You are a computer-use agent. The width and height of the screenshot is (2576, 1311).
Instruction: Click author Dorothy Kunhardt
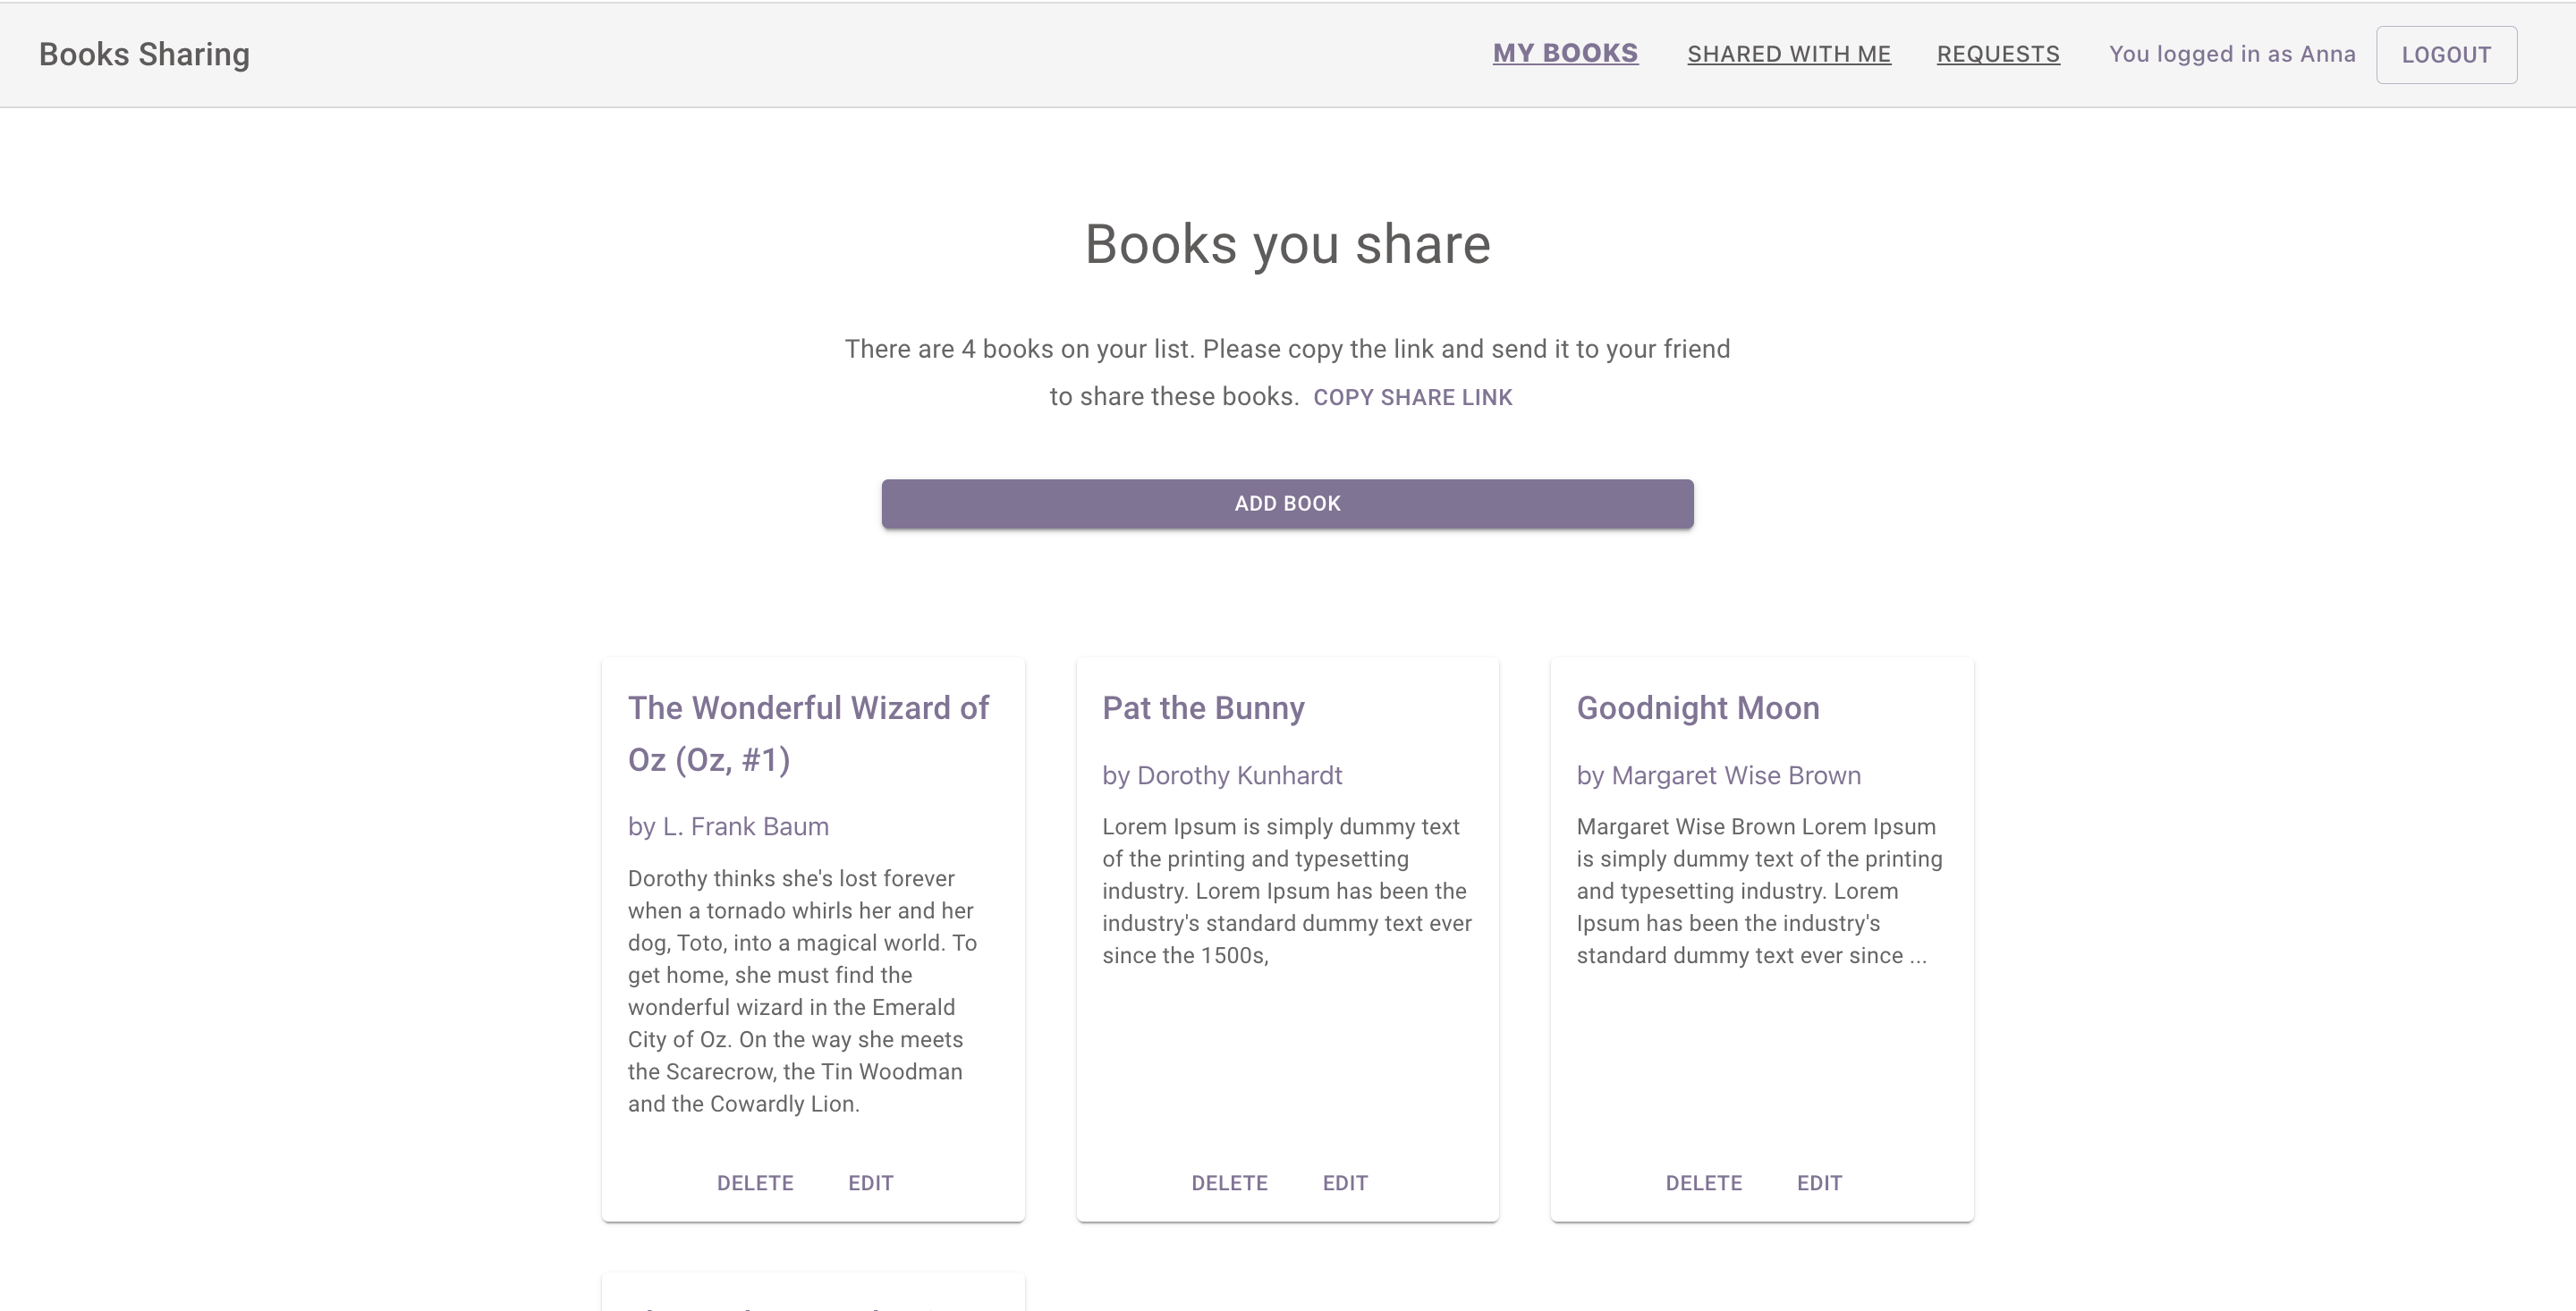click(x=1221, y=776)
